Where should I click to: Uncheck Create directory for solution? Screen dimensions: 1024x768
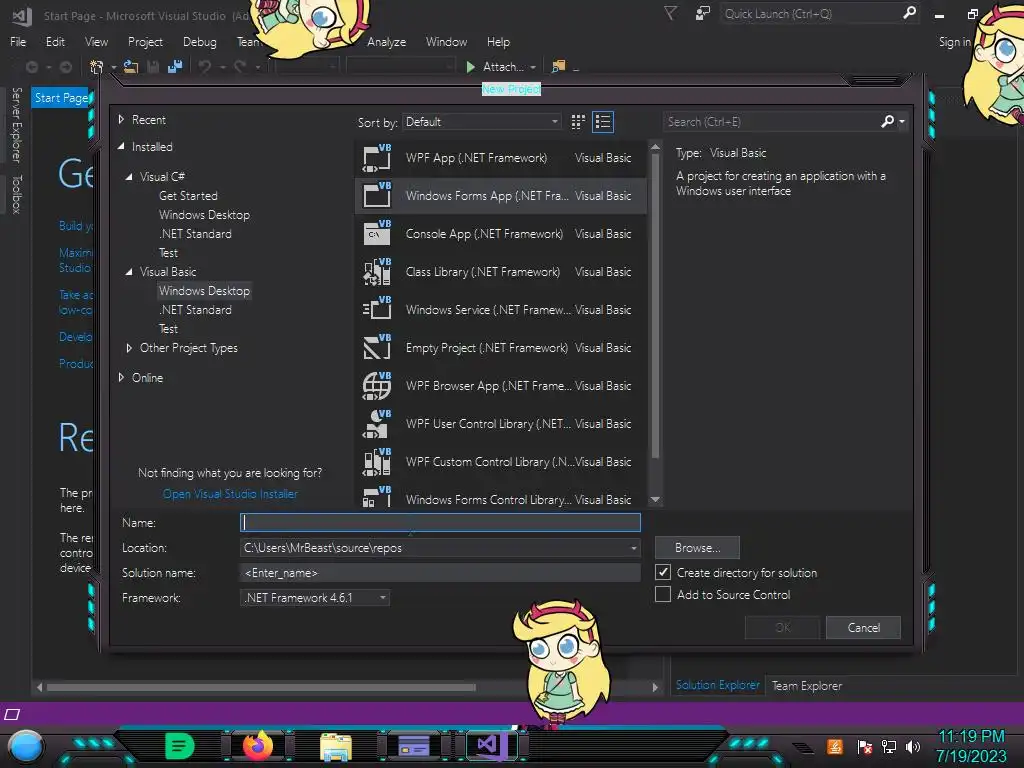[x=663, y=573]
